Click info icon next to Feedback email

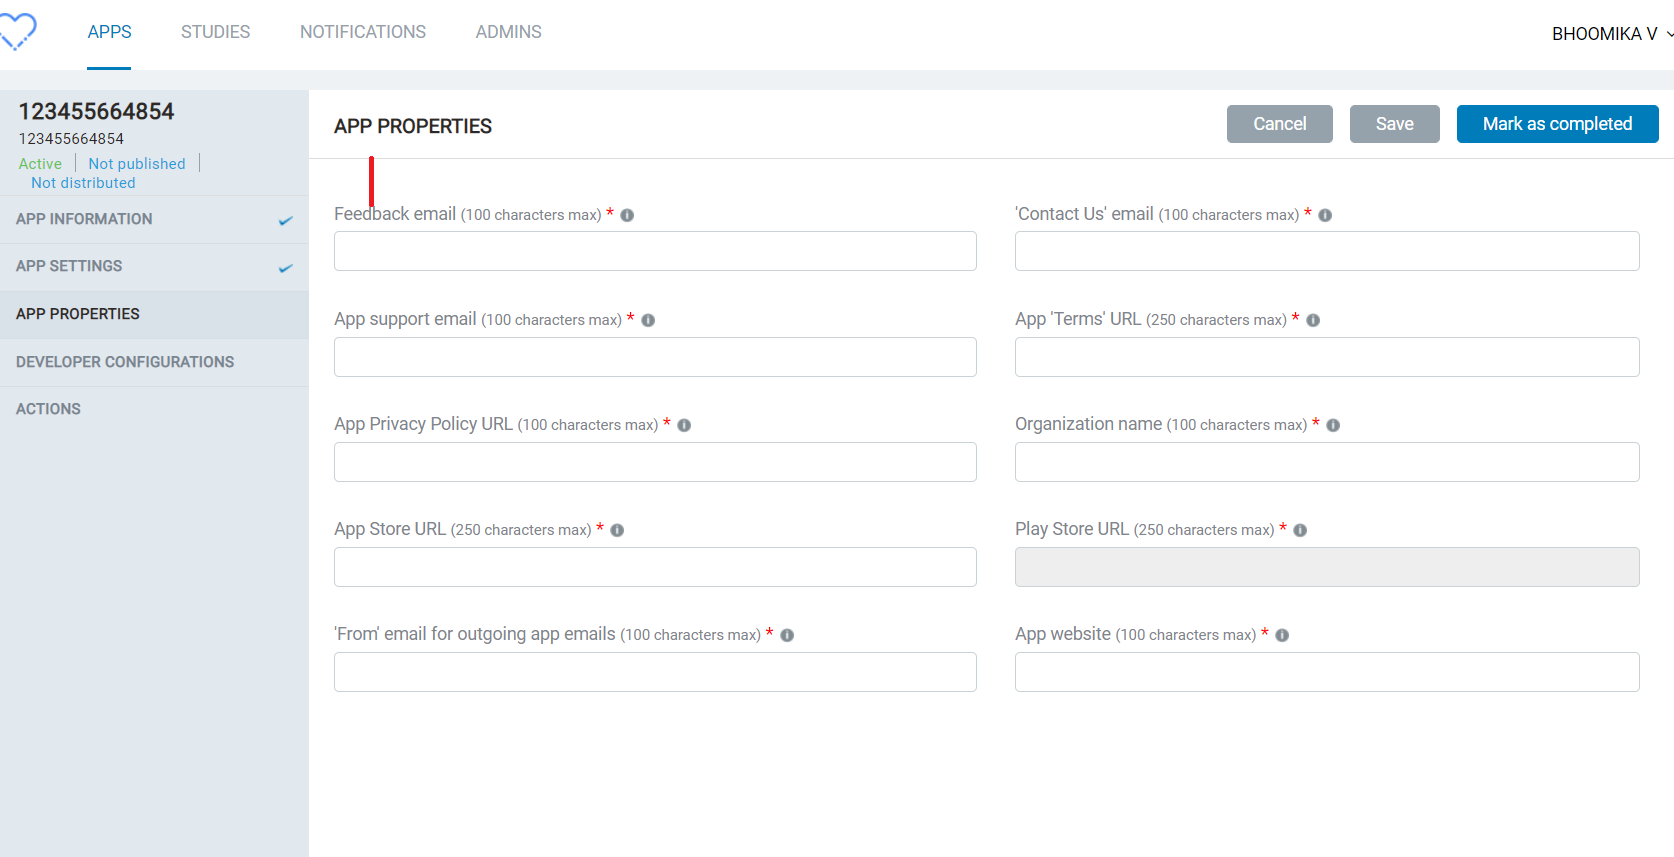pos(627,215)
